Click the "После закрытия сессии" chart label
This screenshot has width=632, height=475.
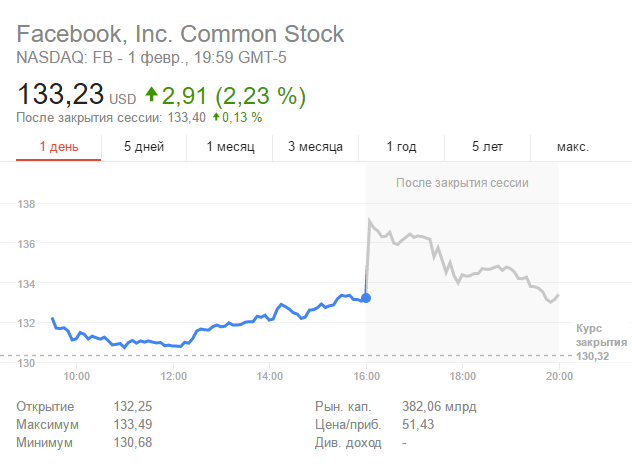click(x=461, y=183)
